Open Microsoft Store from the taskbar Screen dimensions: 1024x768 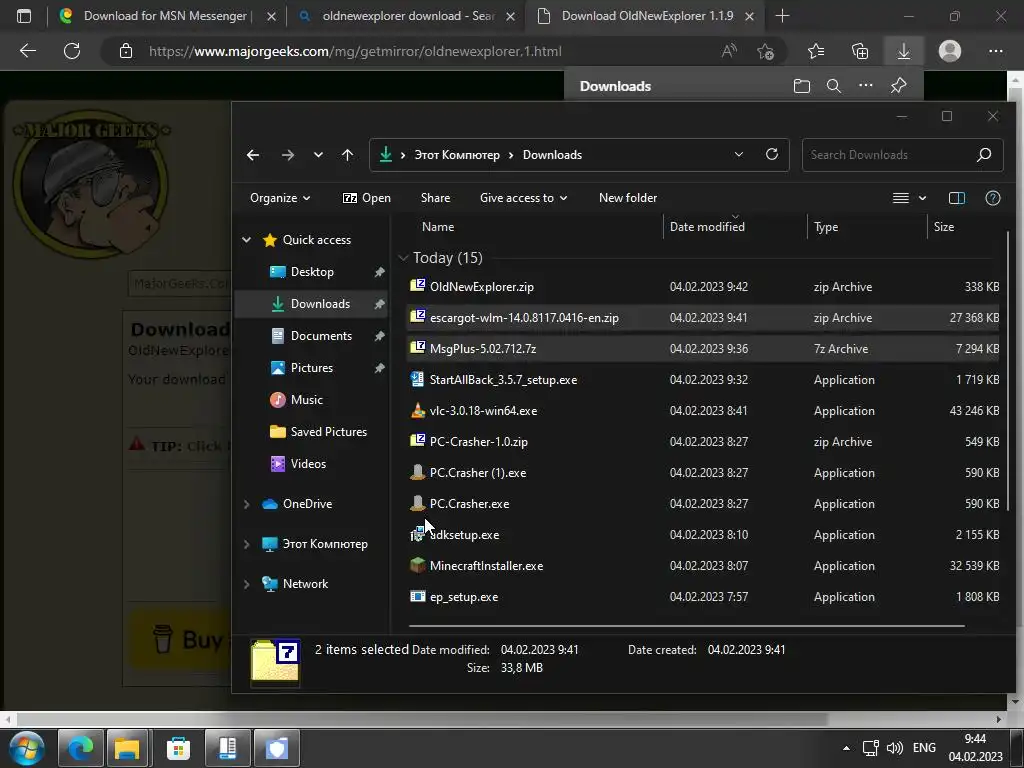pyautogui.click(x=178, y=748)
